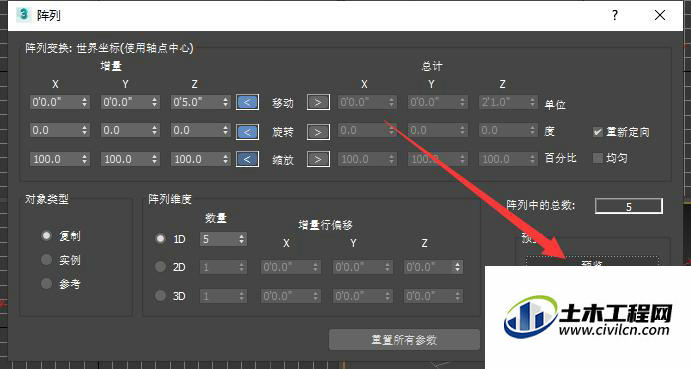Image resolution: width=691 pixels, height=369 pixels.
Task: Close the 阵列 dialog
Action: pos(660,15)
